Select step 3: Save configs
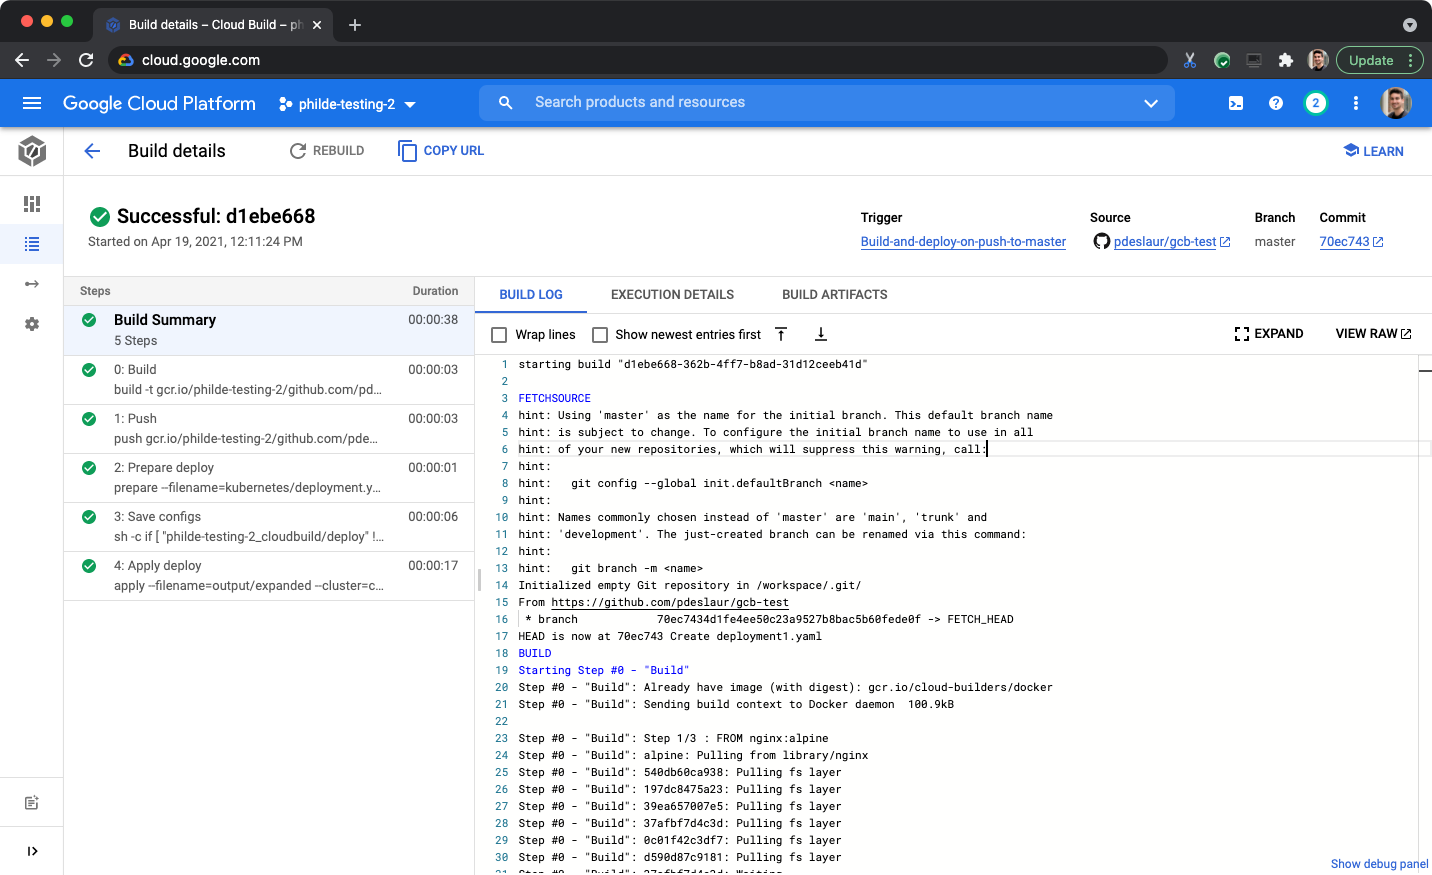Viewport: 1432px width, 875px height. [x=269, y=527]
